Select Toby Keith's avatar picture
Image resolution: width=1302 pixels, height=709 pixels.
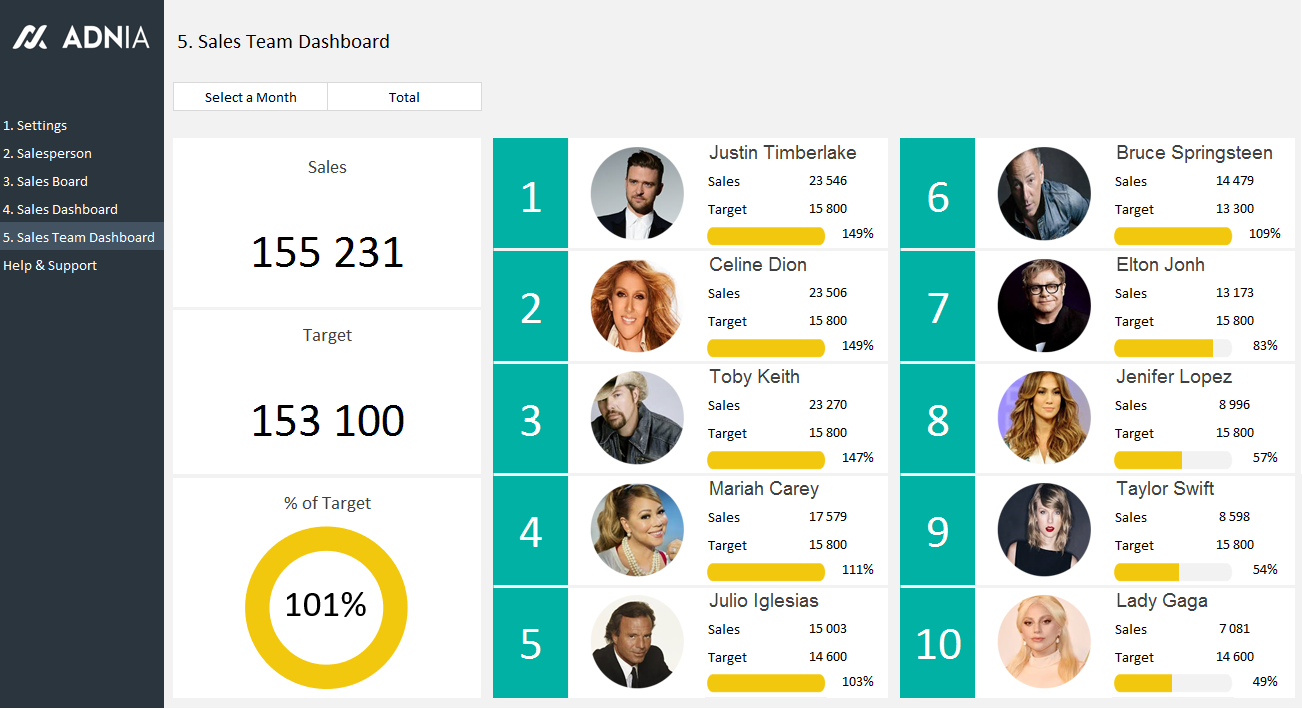(x=637, y=418)
